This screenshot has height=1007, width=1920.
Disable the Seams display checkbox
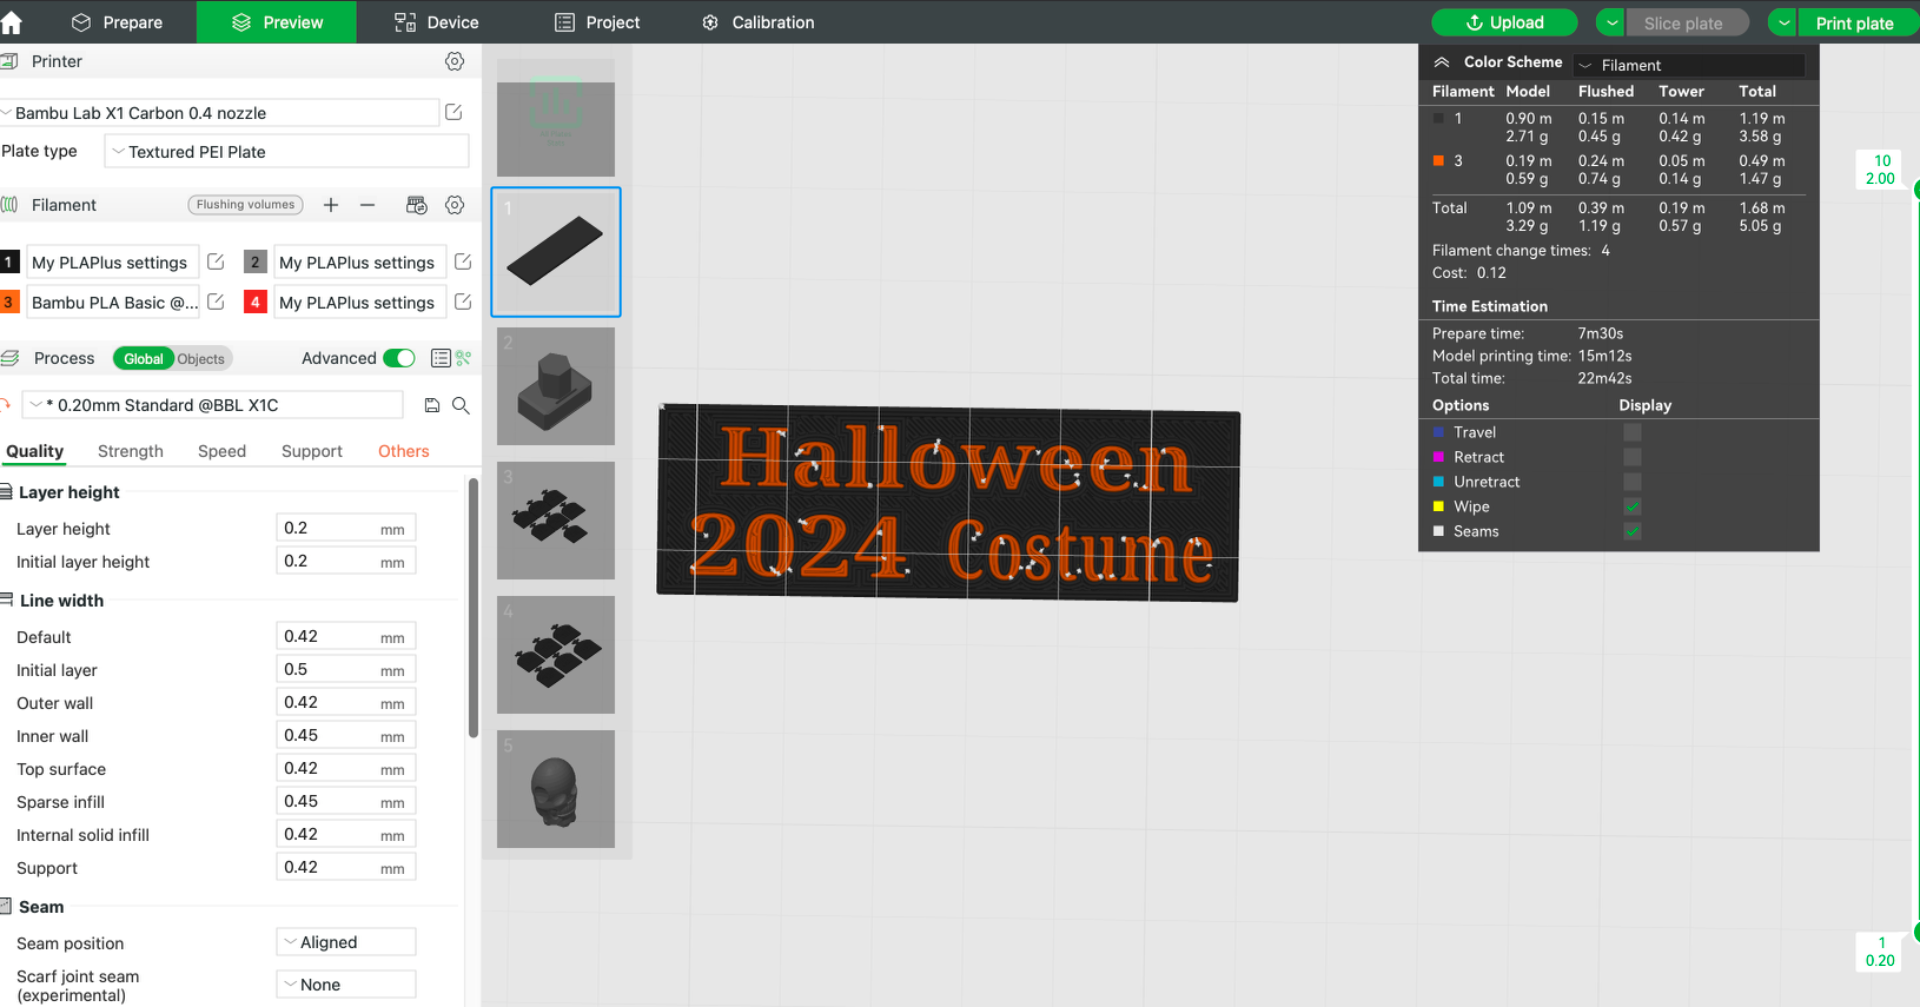pyautogui.click(x=1632, y=532)
